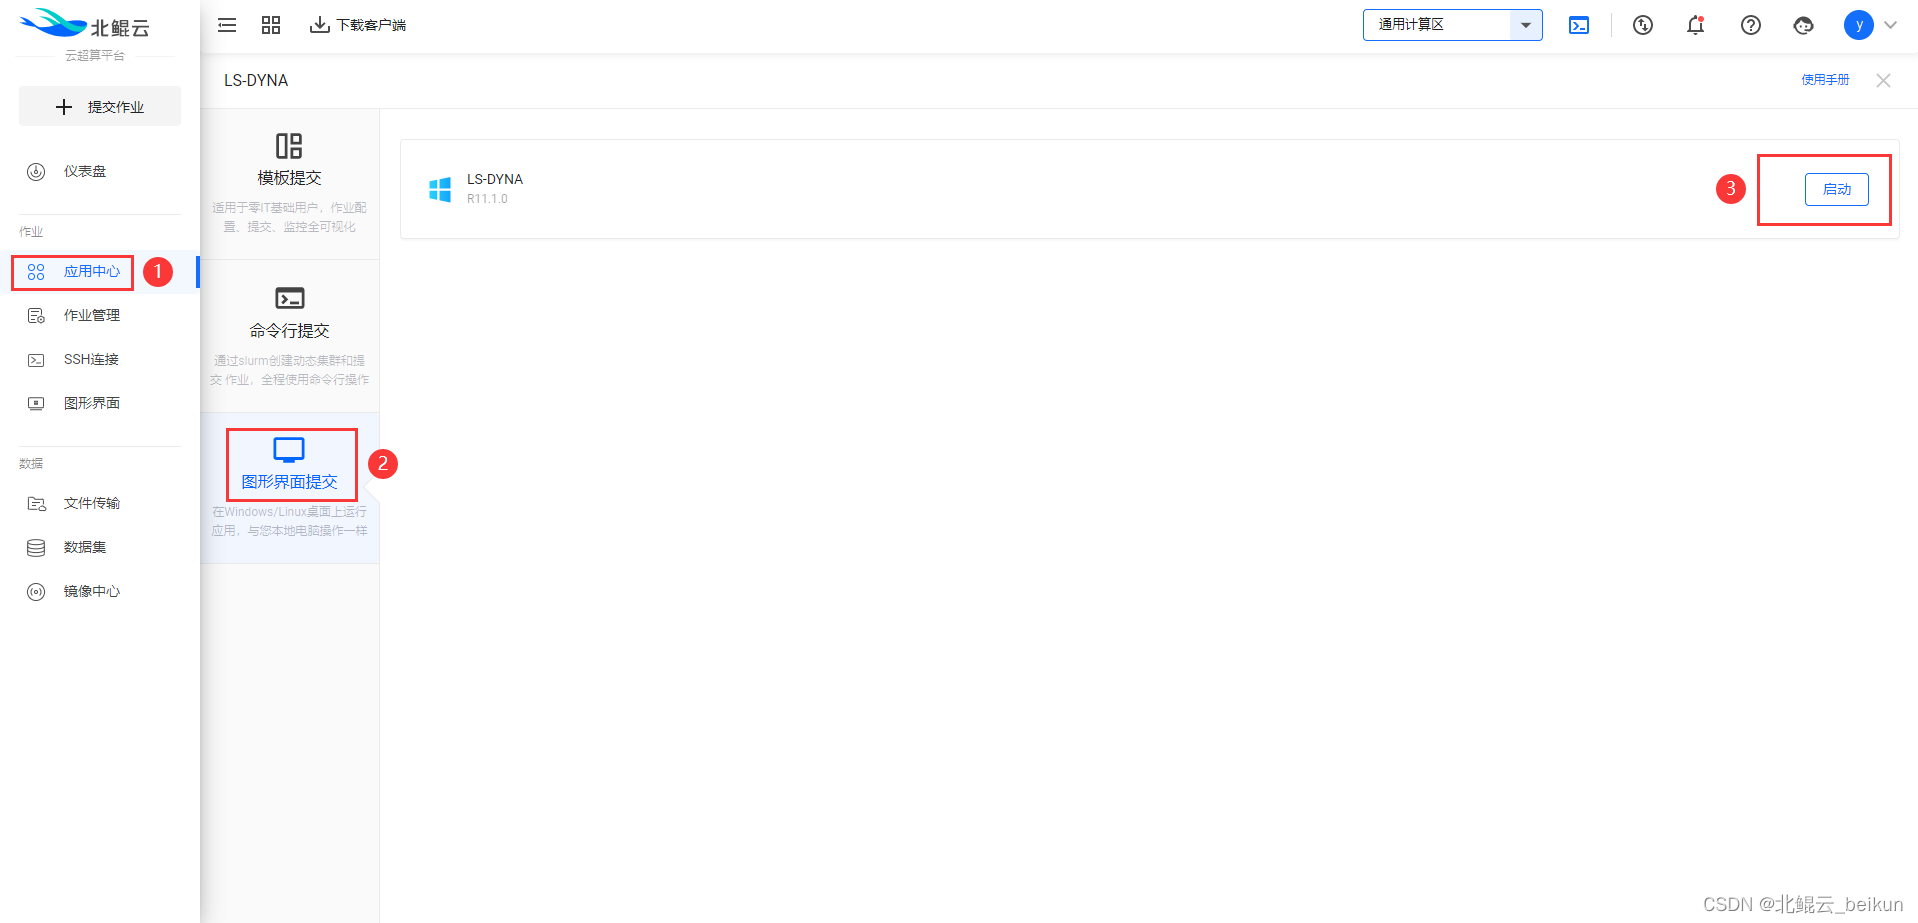Click the 图形界面提交 monitor icon
Screen dimensions: 1918x923
tap(289, 450)
